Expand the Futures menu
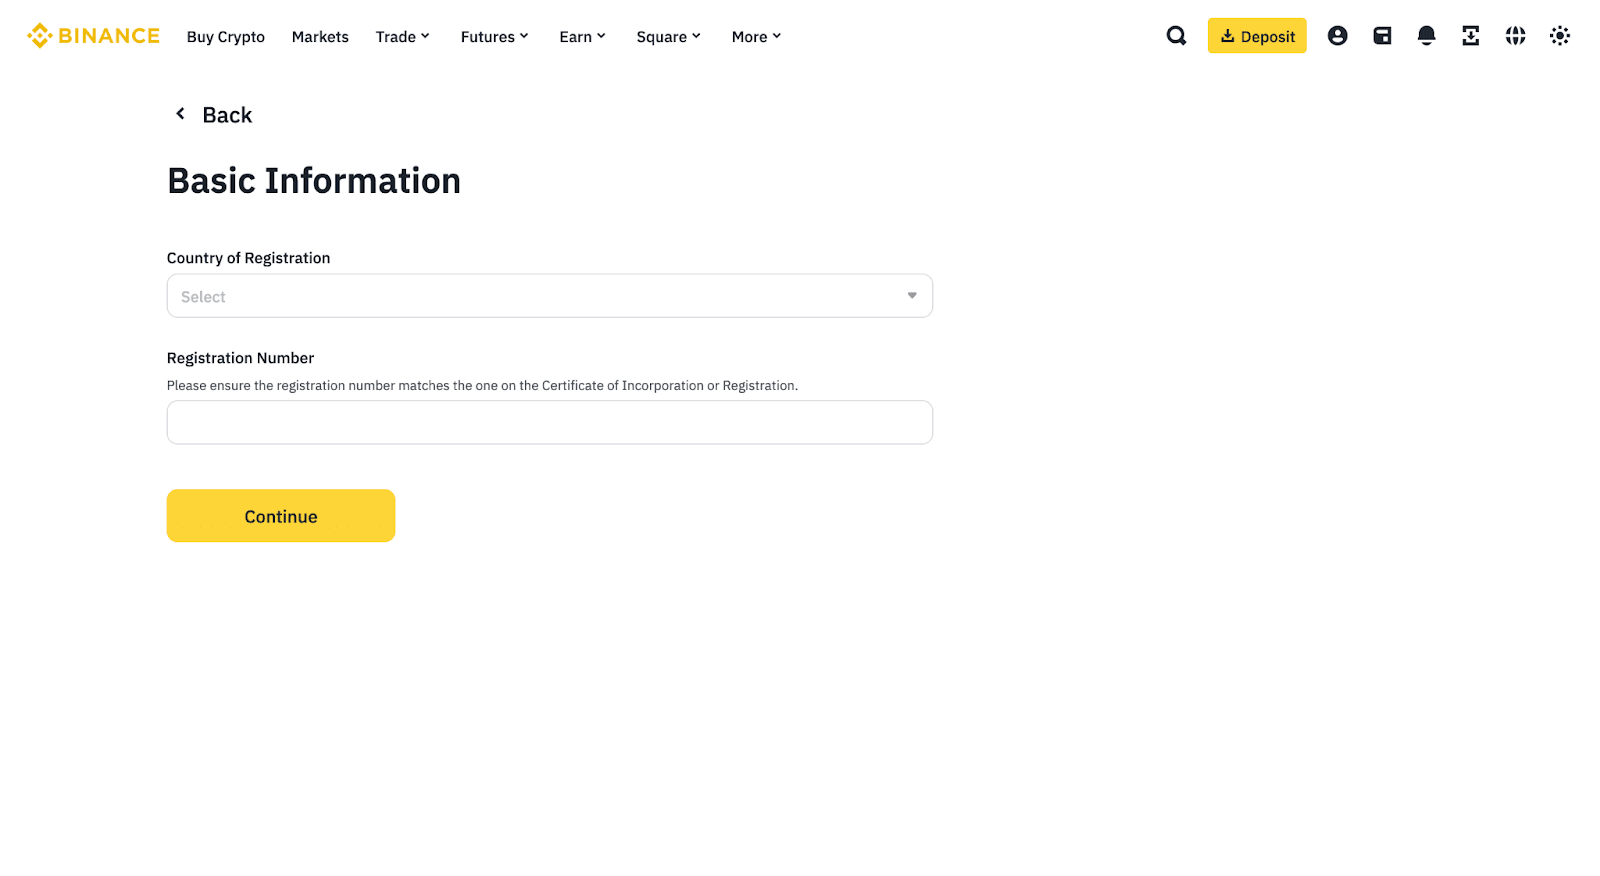The height and width of the screenshot is (876, 1600). (x=494, y=37)
